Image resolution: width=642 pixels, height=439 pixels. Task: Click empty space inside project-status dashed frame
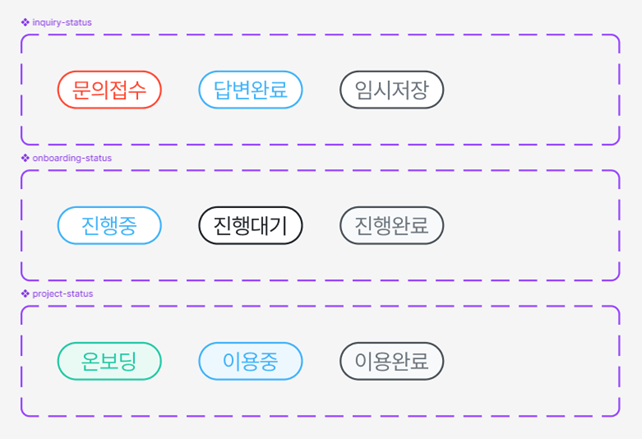[x=530, y=361]
